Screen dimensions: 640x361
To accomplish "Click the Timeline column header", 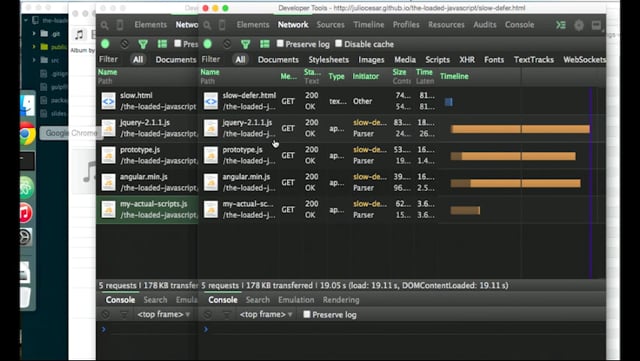I will click(x=454, y=76).
